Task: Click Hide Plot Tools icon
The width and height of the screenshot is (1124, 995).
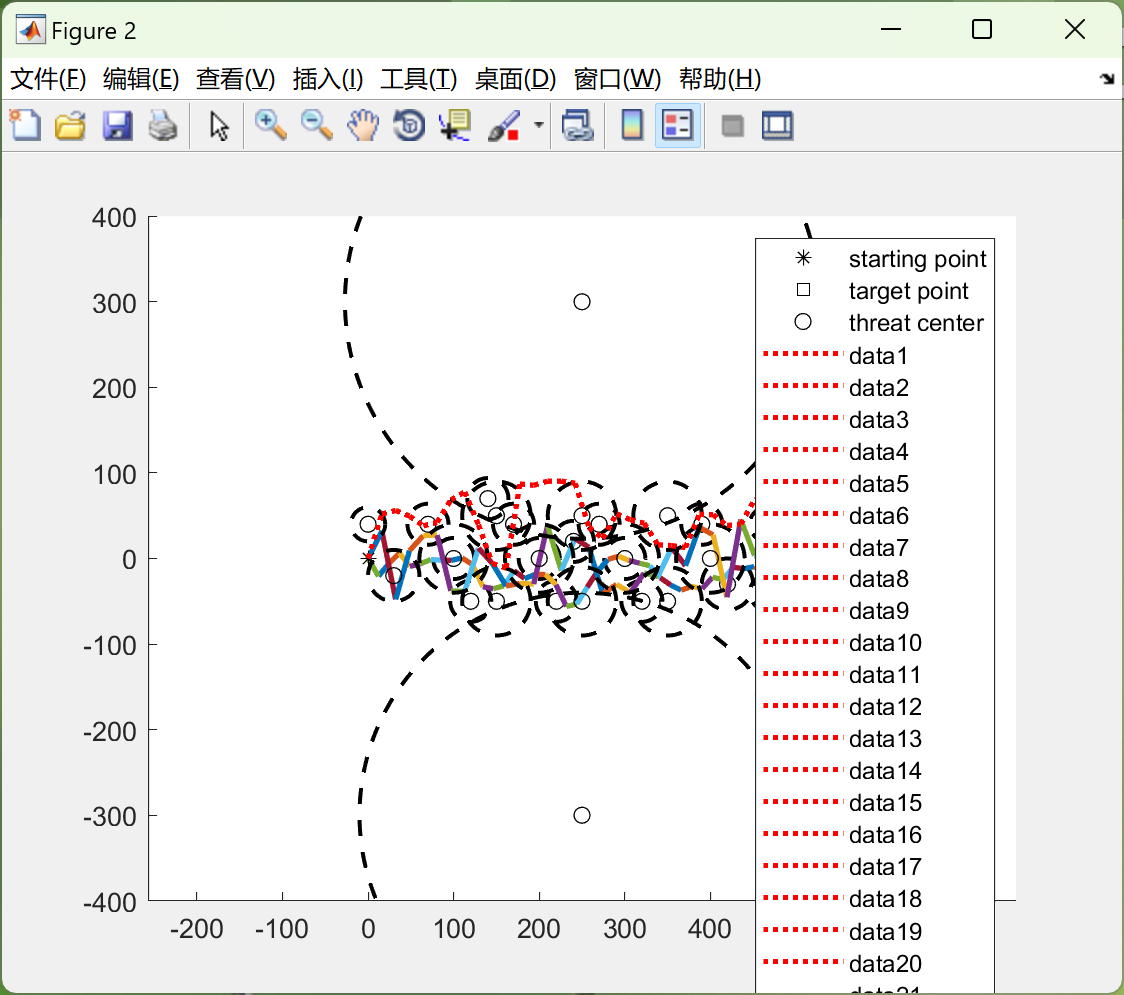Action: click(732, 126)
